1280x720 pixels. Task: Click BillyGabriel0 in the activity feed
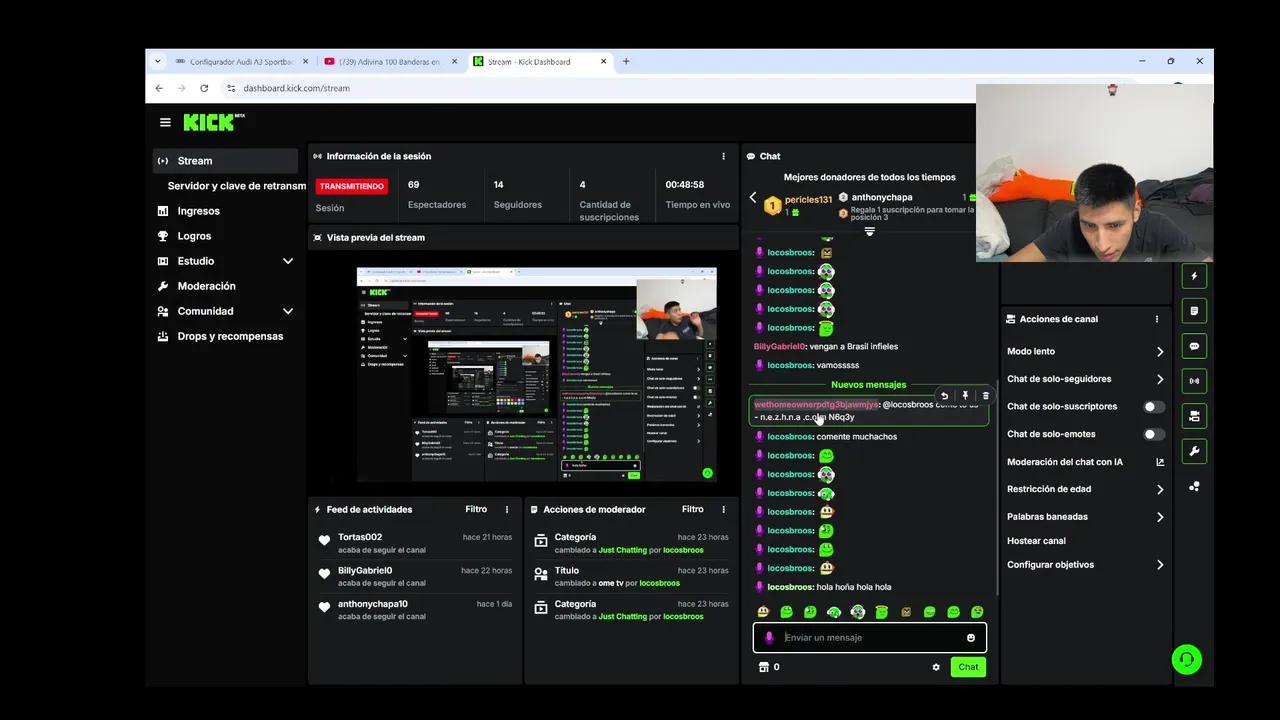point(365,571)
